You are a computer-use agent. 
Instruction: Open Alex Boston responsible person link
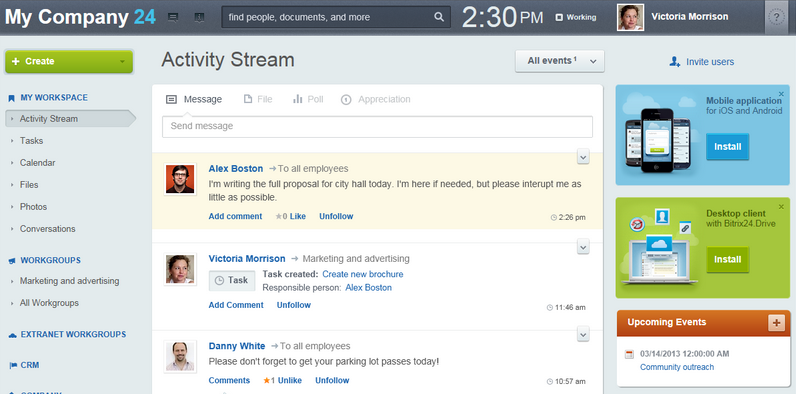tap(368, 288)
